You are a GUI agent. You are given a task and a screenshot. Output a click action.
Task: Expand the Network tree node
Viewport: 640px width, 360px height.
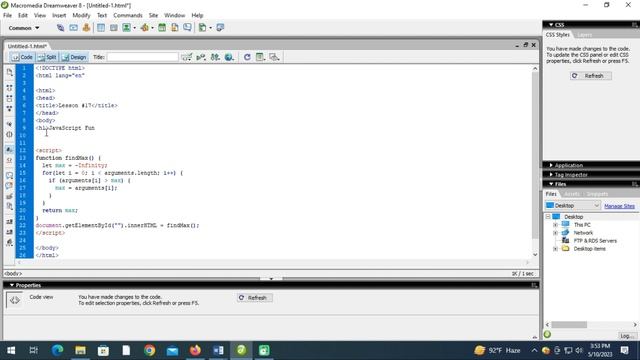point(555,233)
